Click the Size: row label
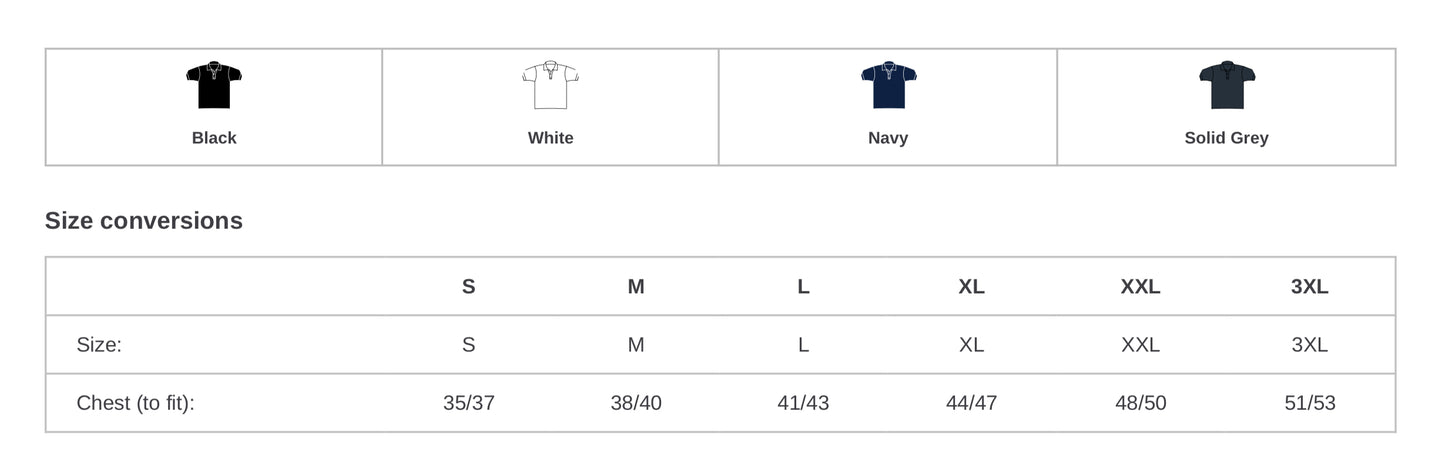The image size is (1445, 462). (x=99, y=345)
